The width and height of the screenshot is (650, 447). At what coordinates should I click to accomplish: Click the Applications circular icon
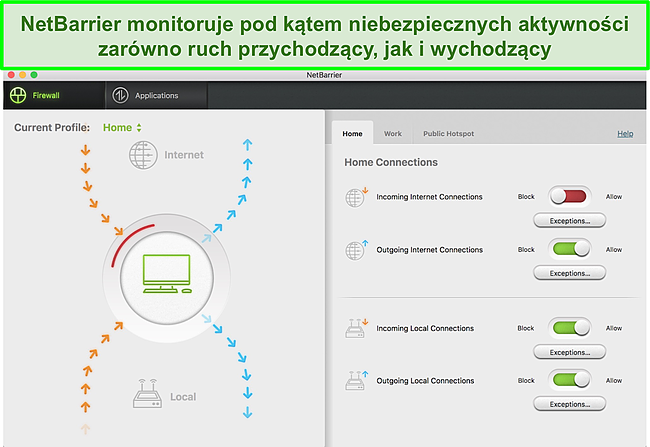(120, 95)
